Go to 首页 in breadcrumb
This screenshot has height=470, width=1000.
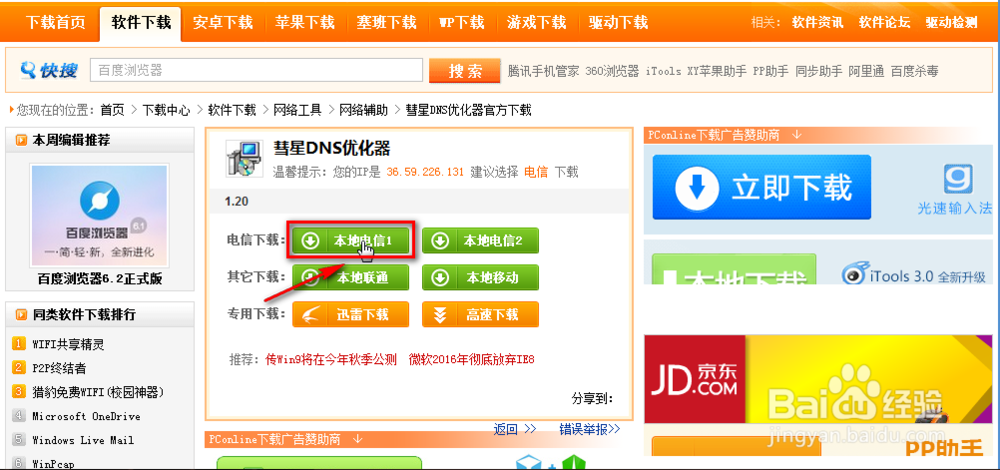(x=112, y=110)
